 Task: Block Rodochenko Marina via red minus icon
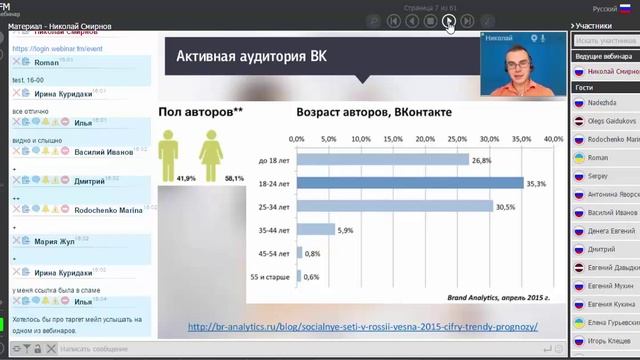65,209
